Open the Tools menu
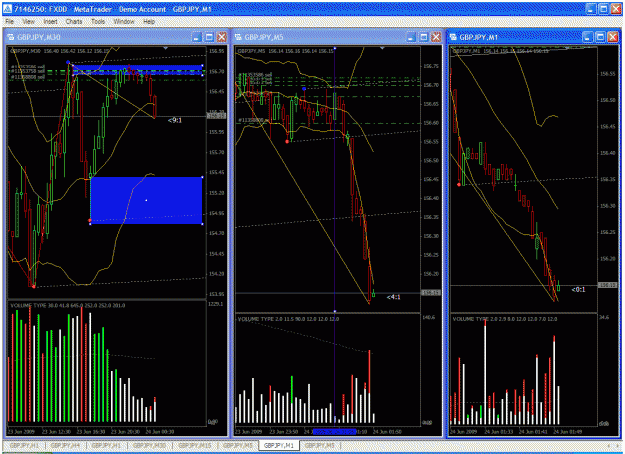 (x=98, y=22)
